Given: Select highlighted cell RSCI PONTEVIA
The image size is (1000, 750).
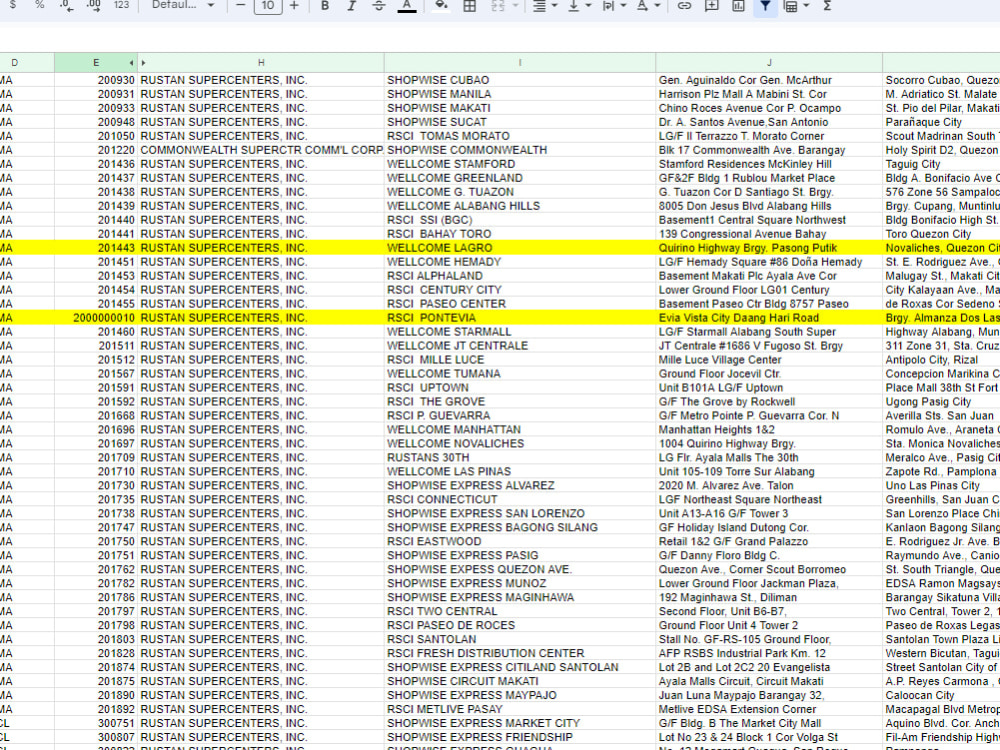Looking at the screenshot, I should pyautogui.click(x=520, y=318).
